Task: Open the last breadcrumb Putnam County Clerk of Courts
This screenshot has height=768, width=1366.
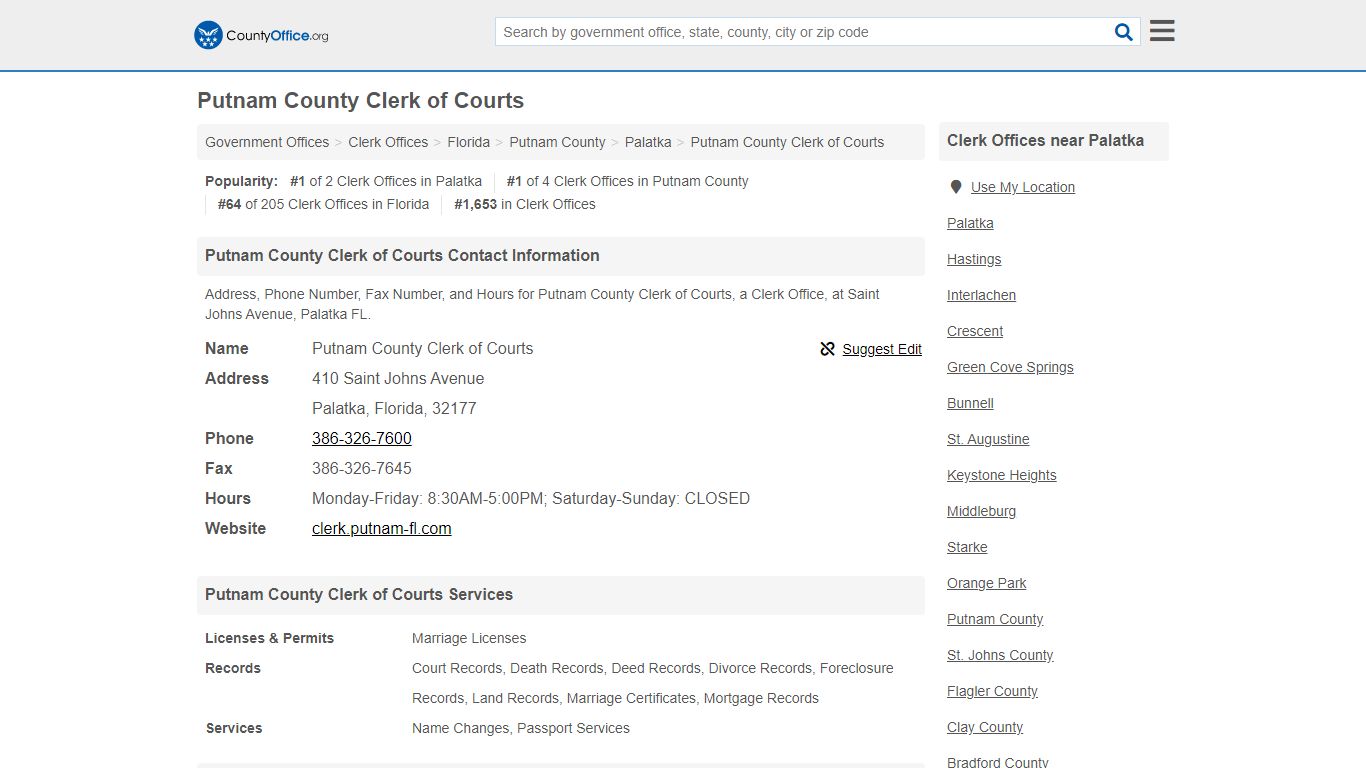Action: pos(787,142)
